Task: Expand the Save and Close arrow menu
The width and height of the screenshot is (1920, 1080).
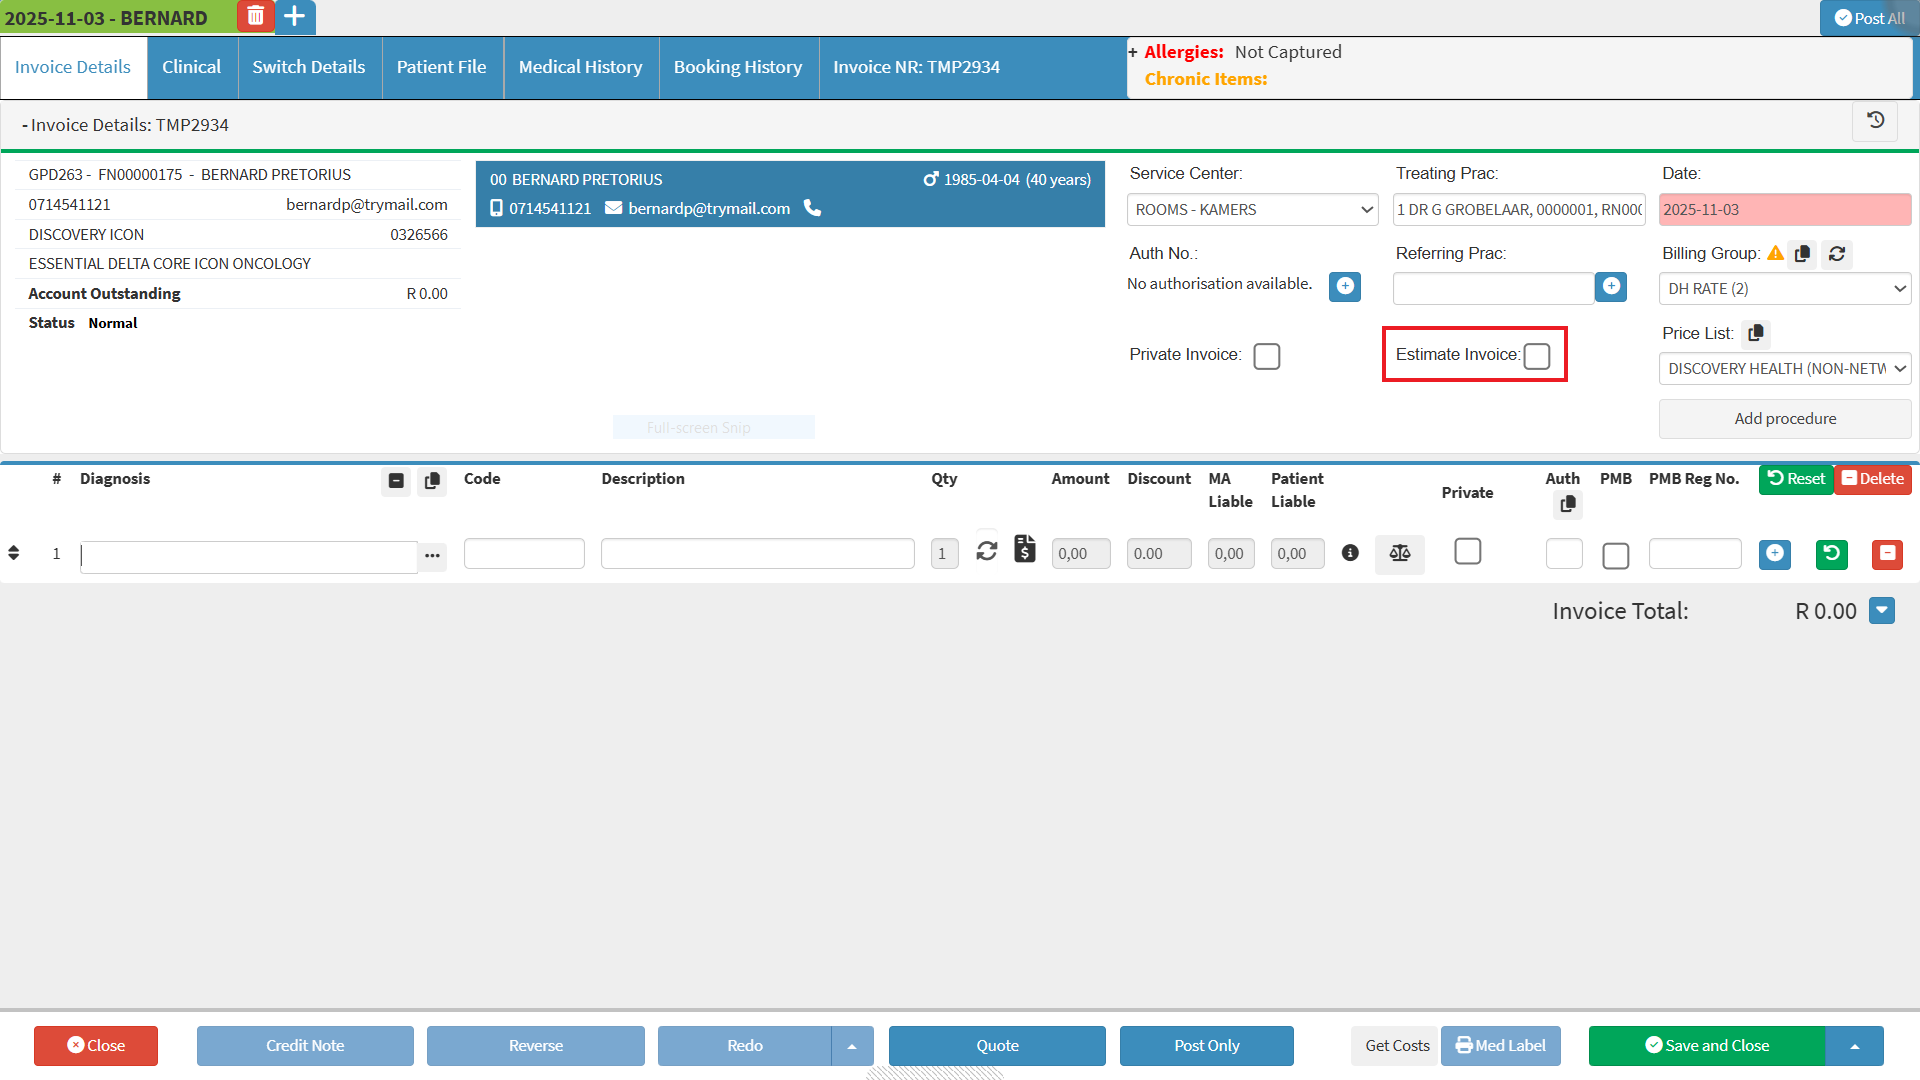Action: [1854, 1046]
